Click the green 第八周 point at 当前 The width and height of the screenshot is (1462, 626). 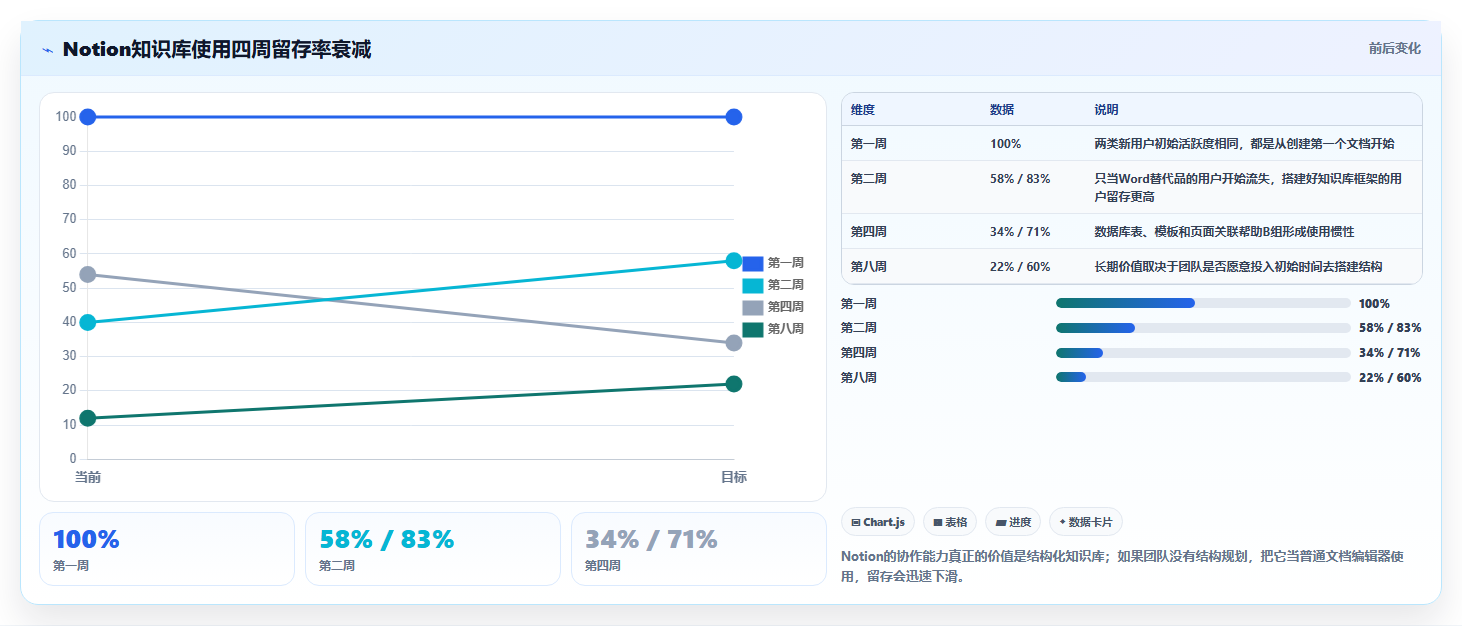[x=88, y=418]
